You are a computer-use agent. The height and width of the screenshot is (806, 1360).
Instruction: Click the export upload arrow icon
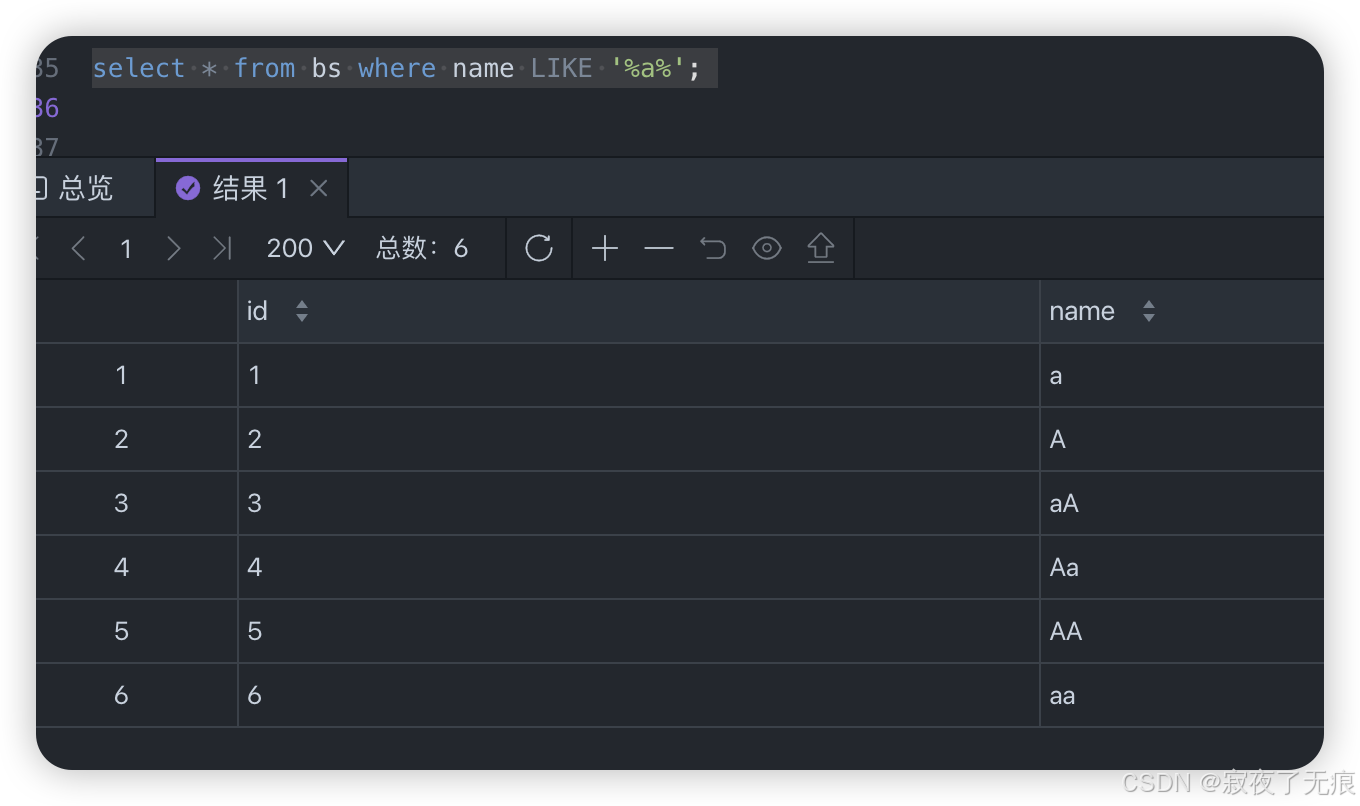pos(821,248)
